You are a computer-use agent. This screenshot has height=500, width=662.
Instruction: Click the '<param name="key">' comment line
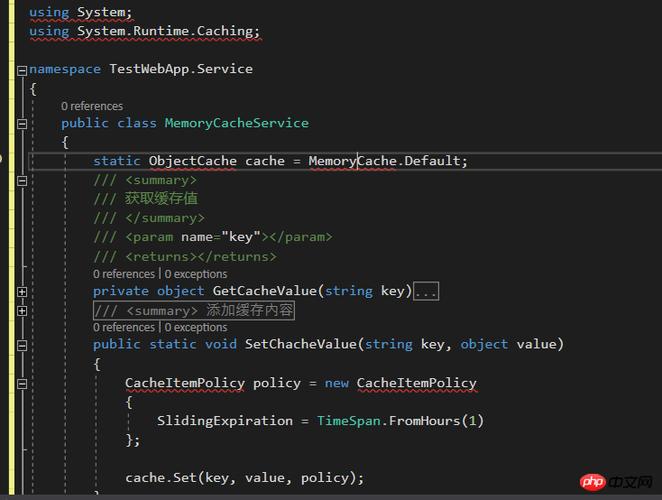[213, 237]
